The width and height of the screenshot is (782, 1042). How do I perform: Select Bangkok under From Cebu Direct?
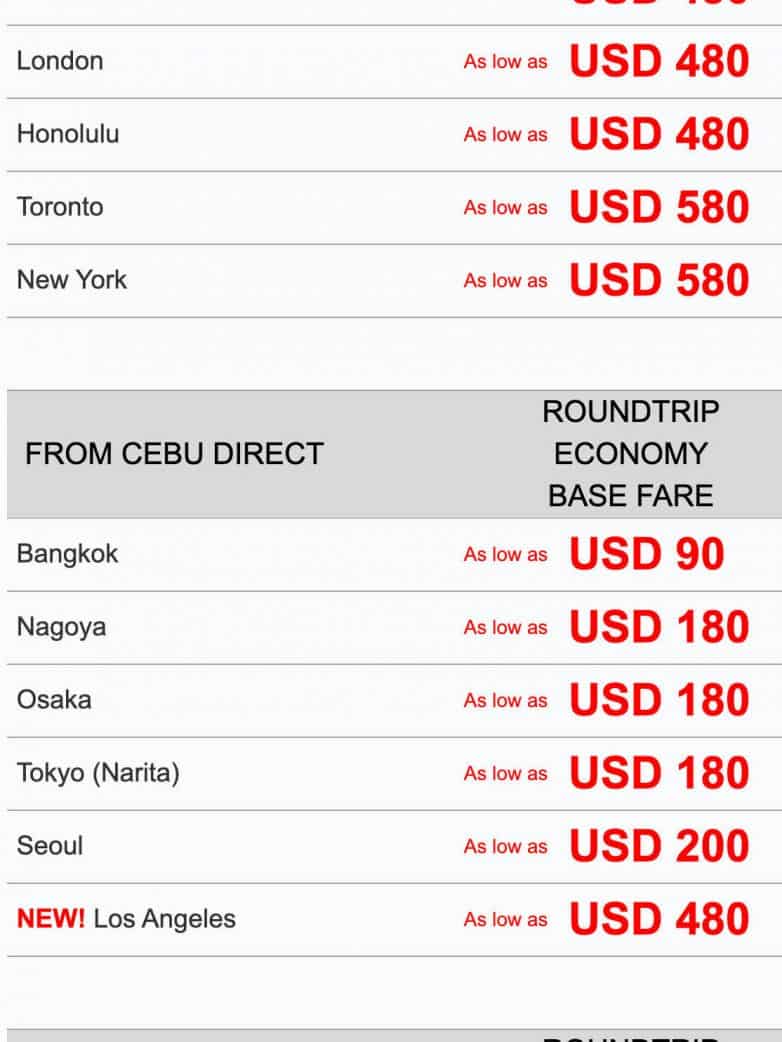(x=67, y=554)
